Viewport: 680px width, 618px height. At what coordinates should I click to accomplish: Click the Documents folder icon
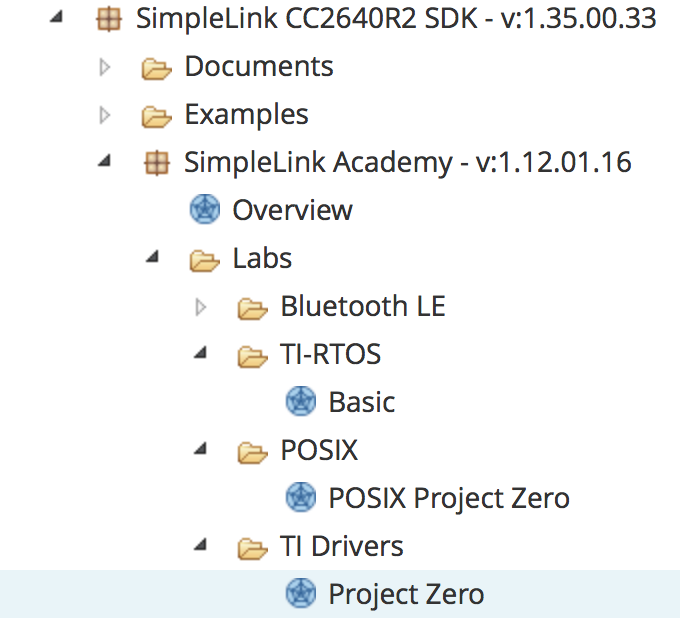click(156, 67)
